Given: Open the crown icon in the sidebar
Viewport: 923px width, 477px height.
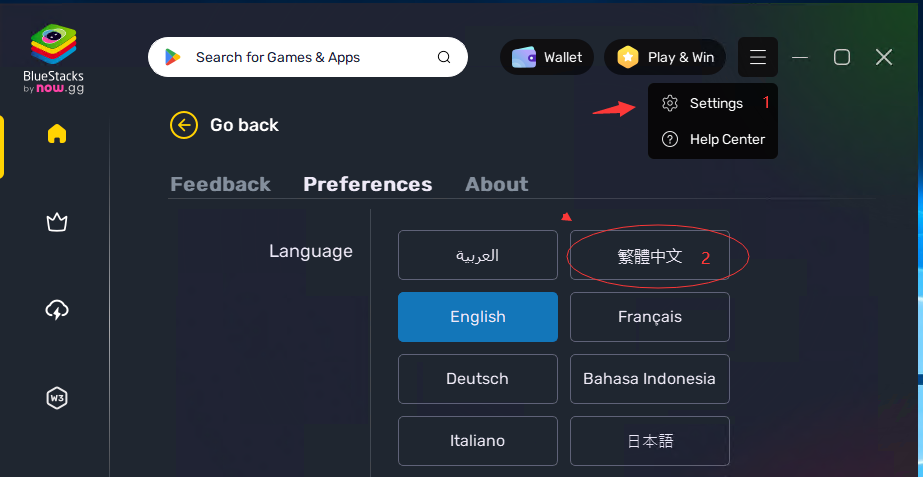Looking at the screenshot, I should pyautogui.click(x=57, y=223).
